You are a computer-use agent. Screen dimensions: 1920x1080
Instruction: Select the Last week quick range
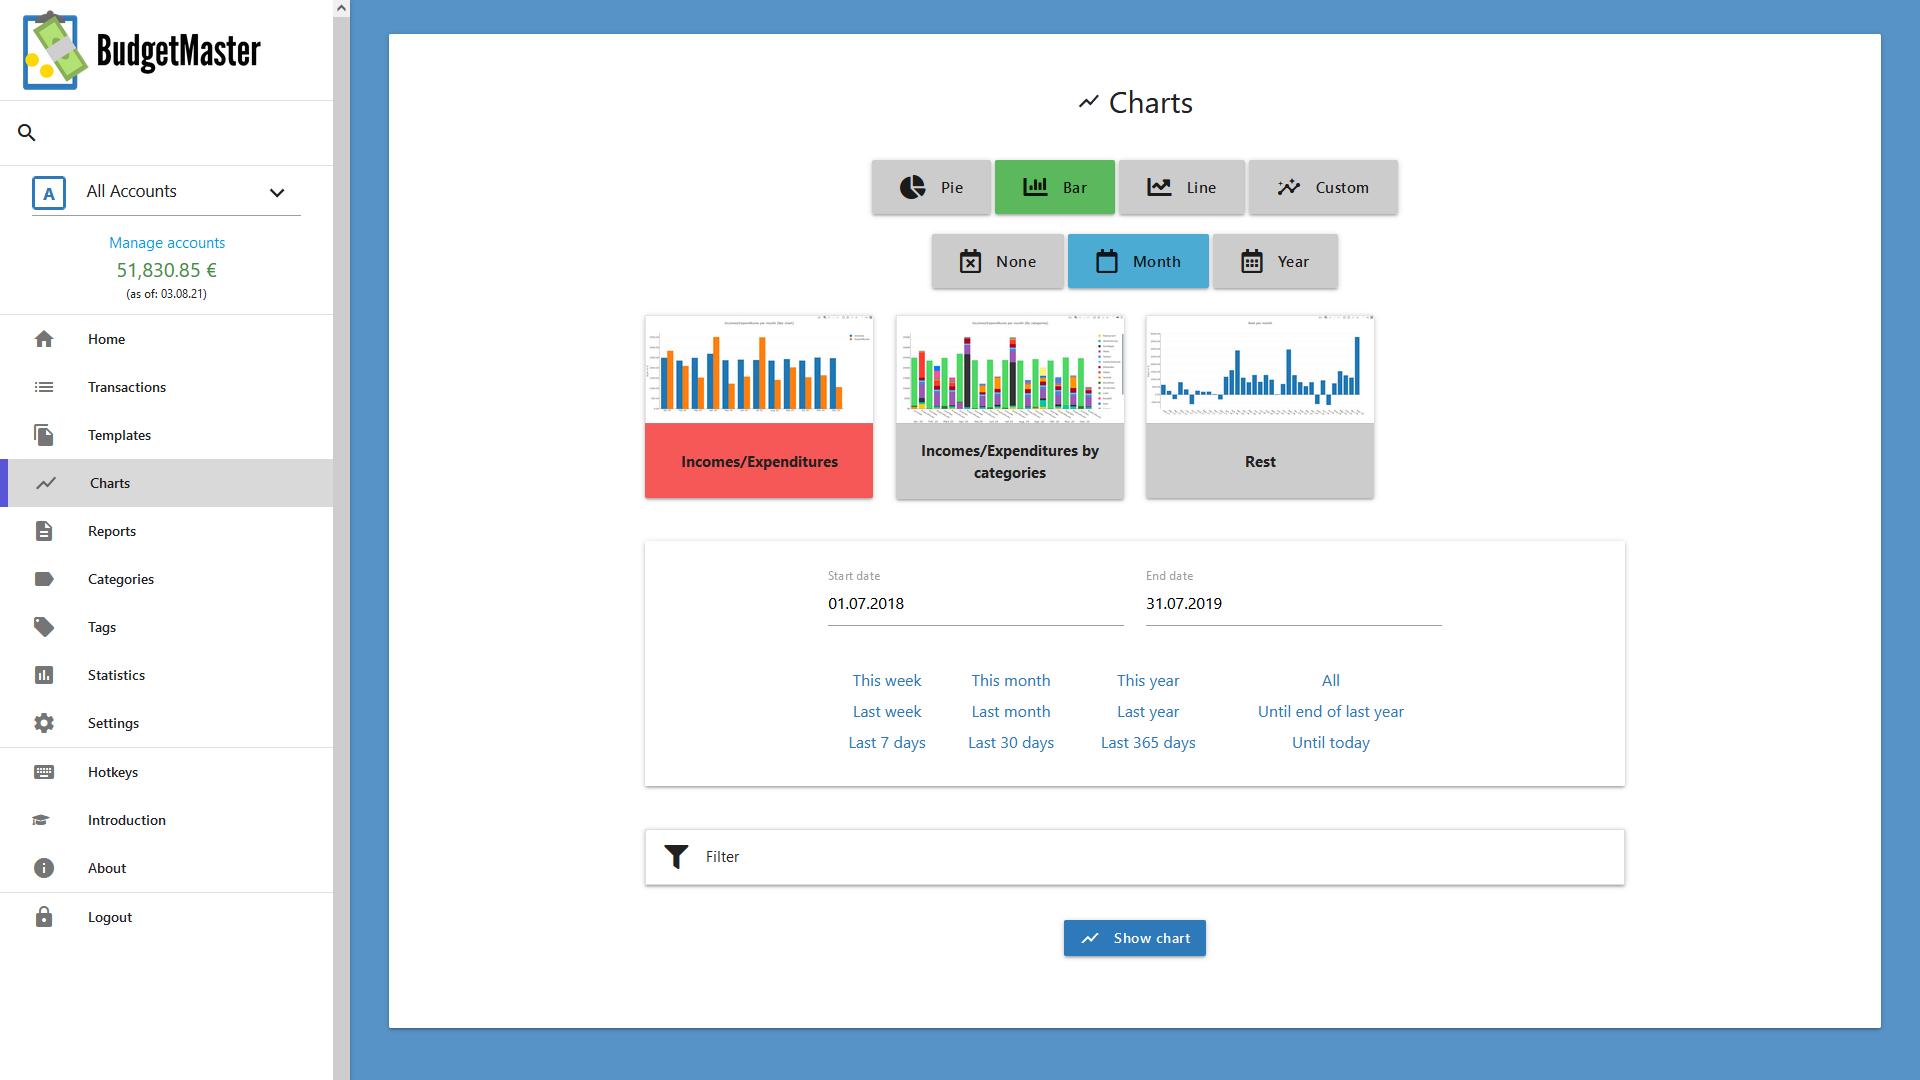[887, 711]
